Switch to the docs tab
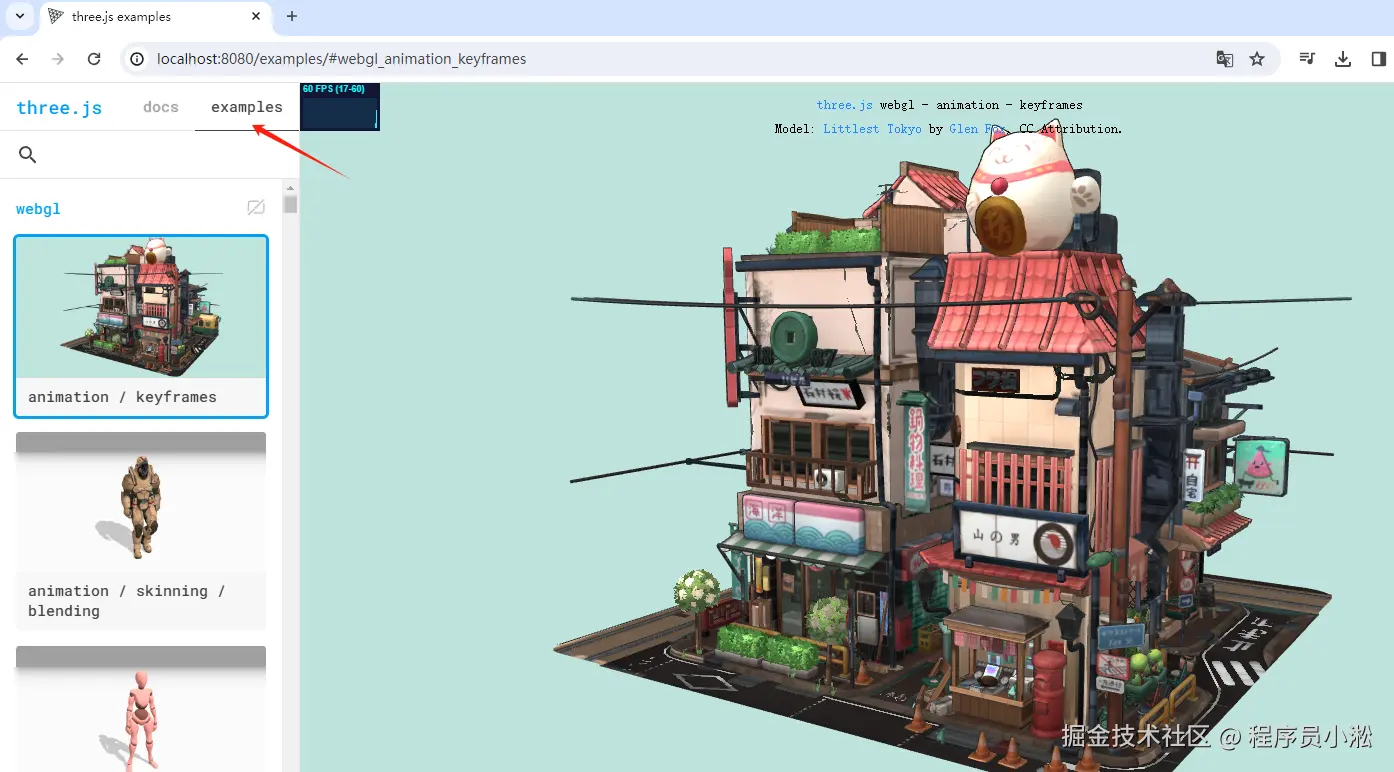The height and width of the screenshot is (772, 1394). pos(161,107)
